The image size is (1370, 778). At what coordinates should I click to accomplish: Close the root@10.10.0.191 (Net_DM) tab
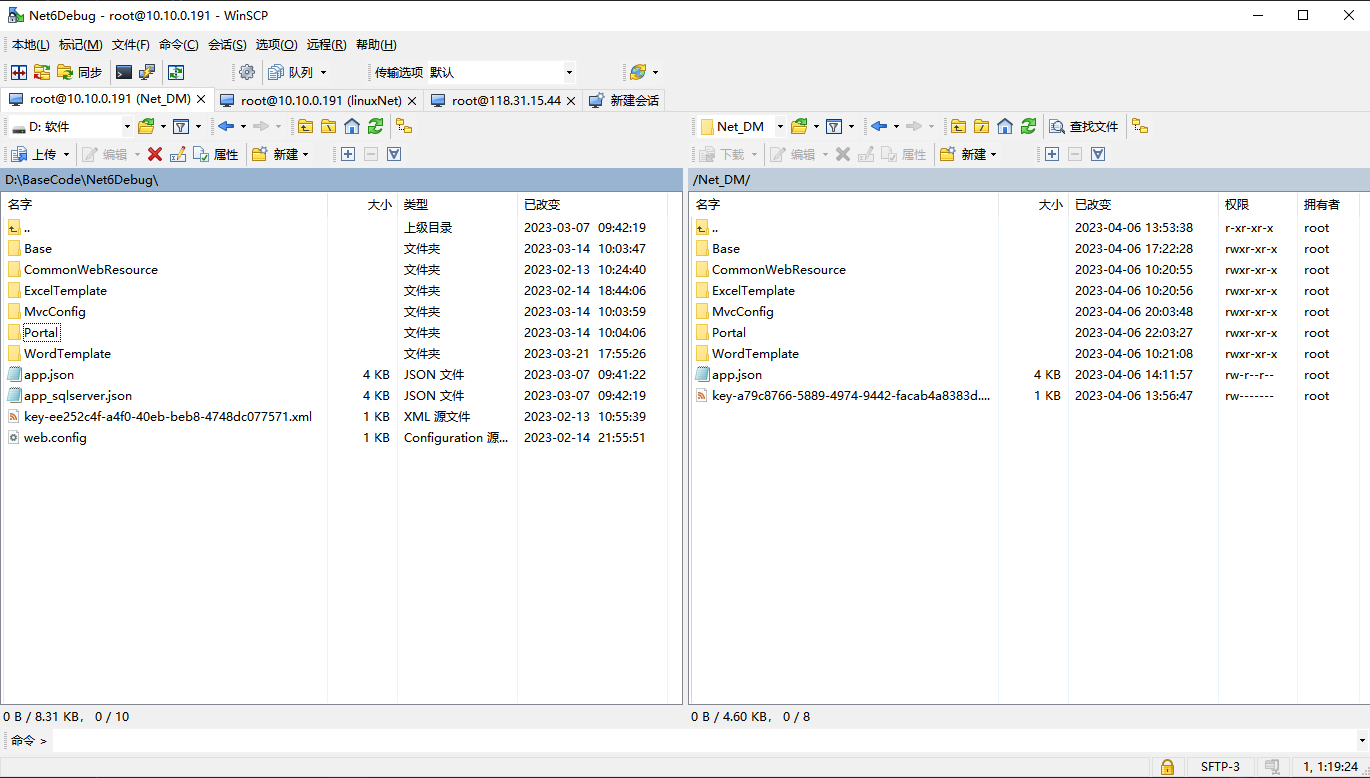201,100
